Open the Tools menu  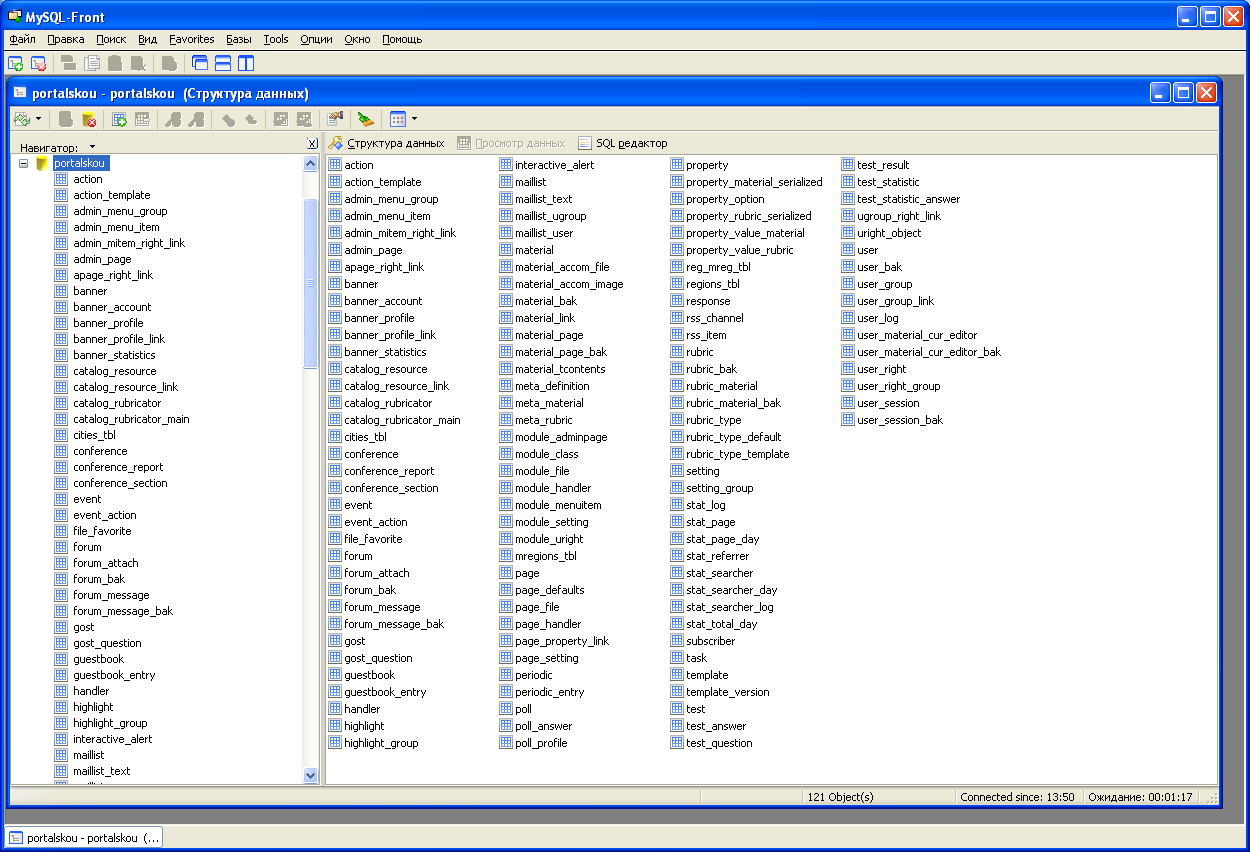276,39
